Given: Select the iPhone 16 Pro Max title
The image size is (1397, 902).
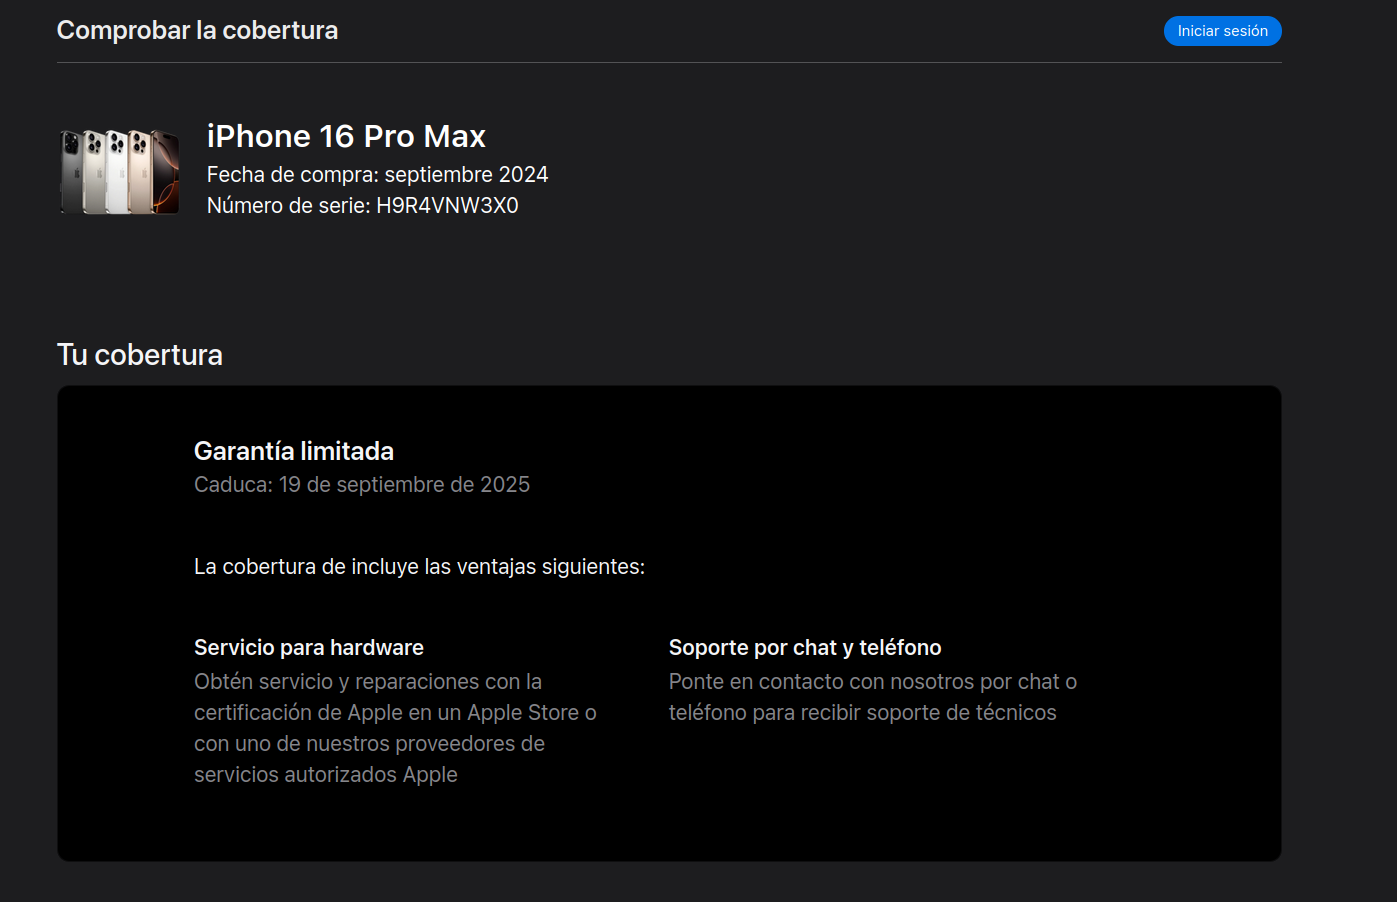Looking at the screenshot, I should point(346,136).
